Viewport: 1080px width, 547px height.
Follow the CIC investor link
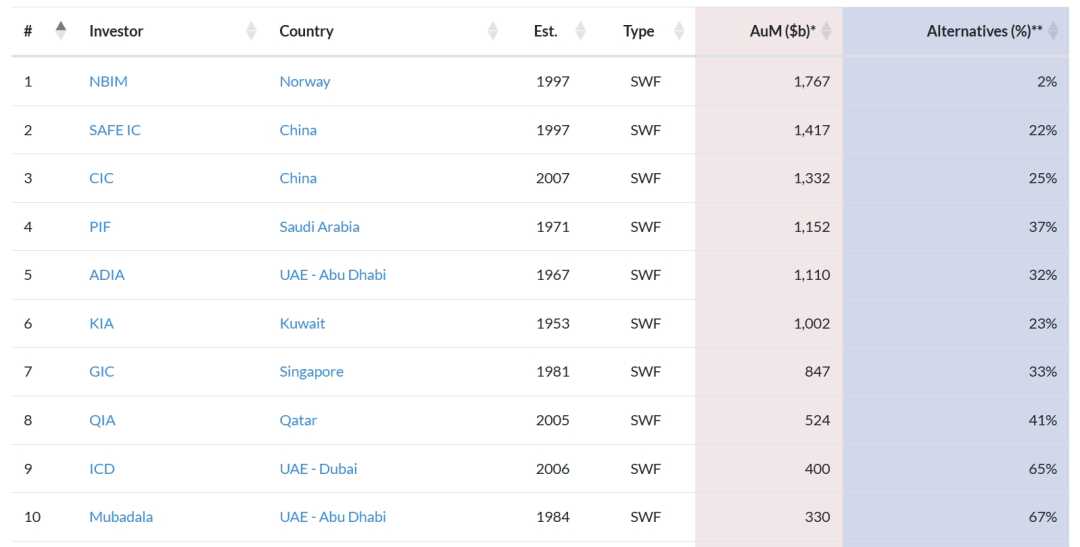[101, 178]
